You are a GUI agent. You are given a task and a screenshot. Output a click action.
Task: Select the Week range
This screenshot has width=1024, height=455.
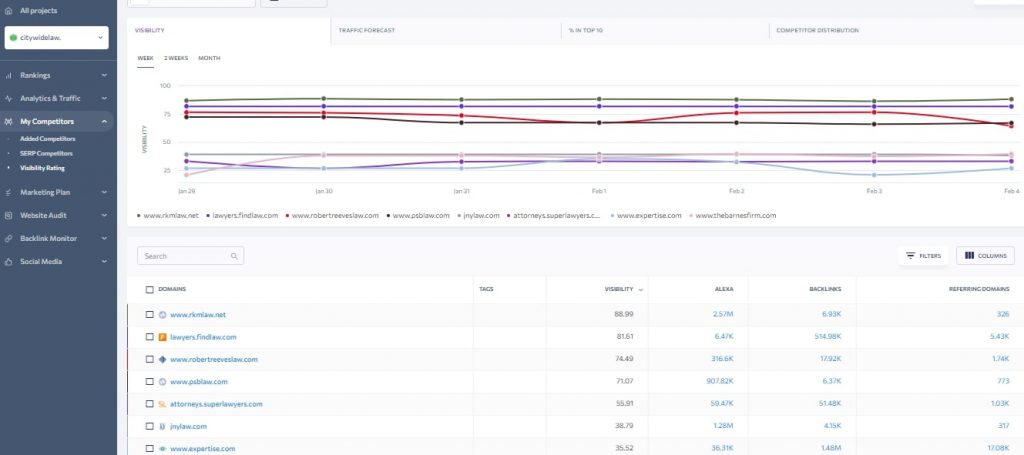coord(146,58)
